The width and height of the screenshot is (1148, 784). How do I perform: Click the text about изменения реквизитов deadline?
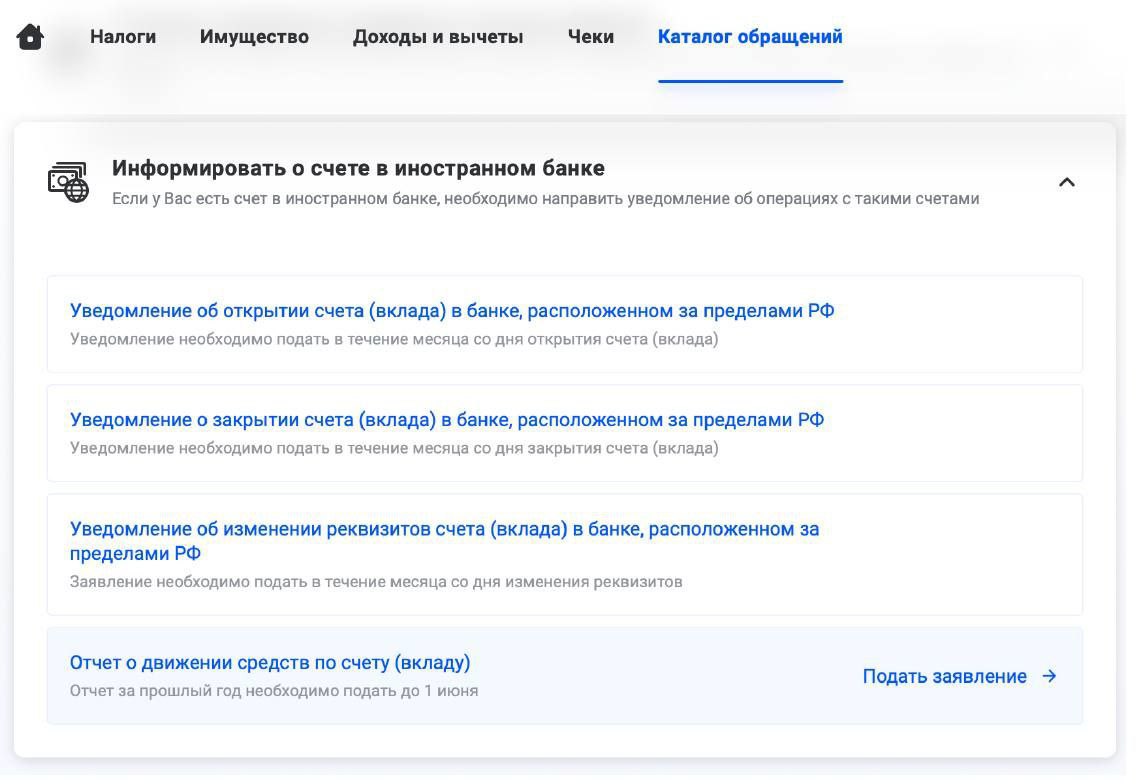tap(376, 582)
